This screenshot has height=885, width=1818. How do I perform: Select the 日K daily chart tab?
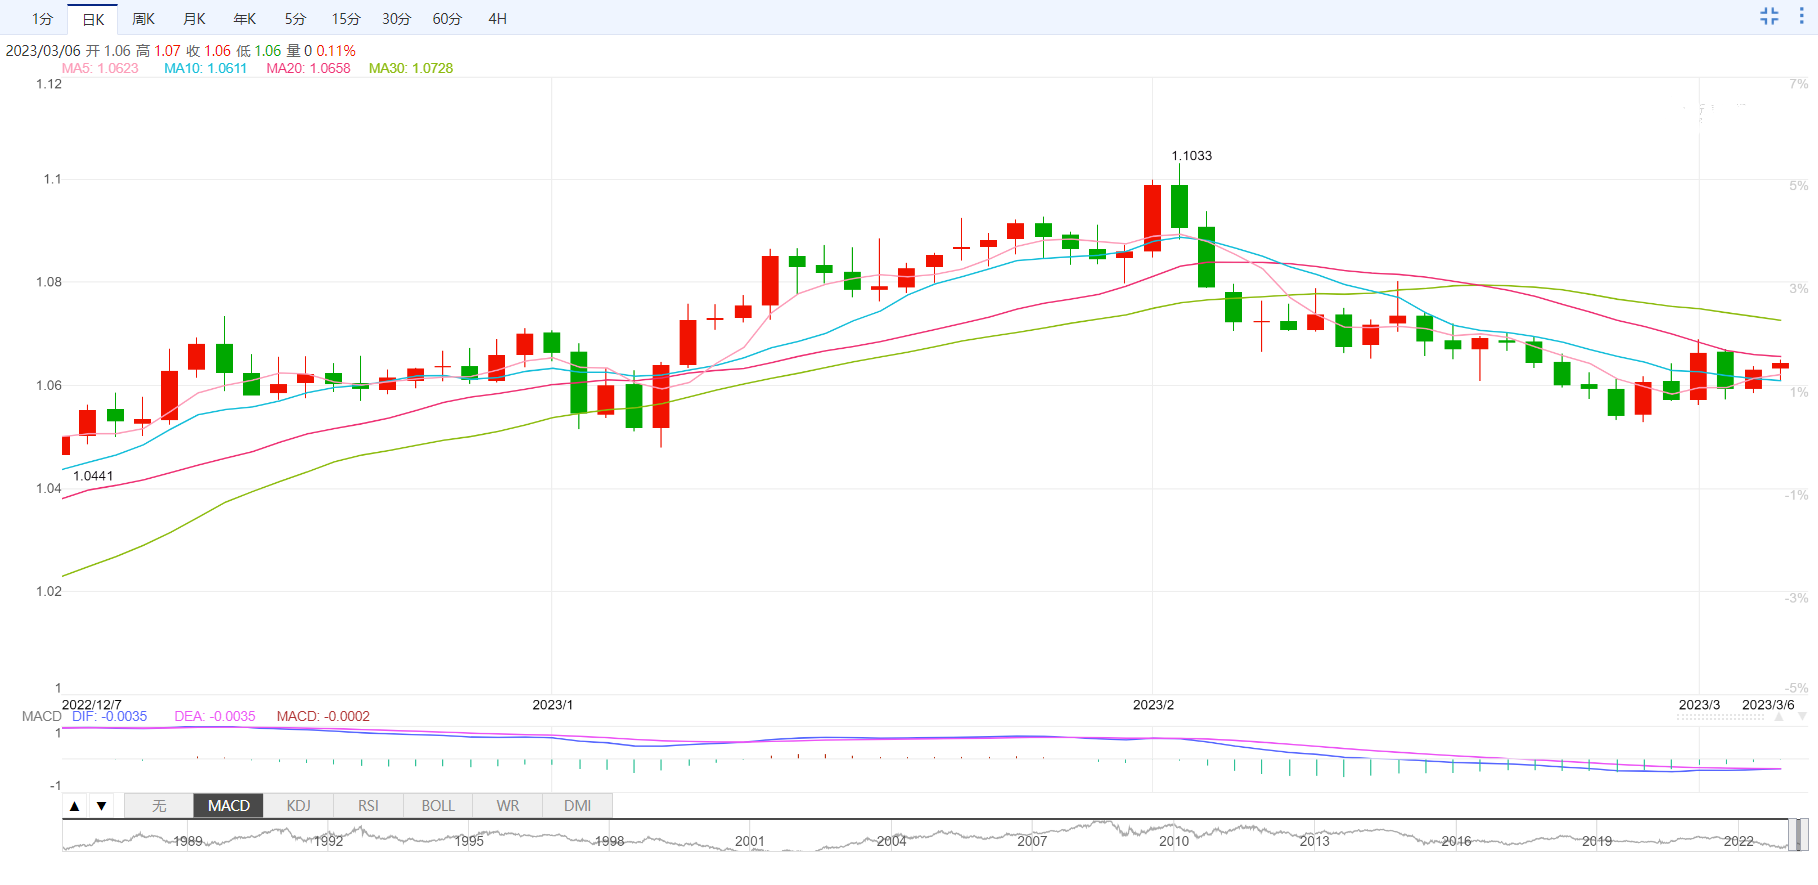click(x=93, y=19)
